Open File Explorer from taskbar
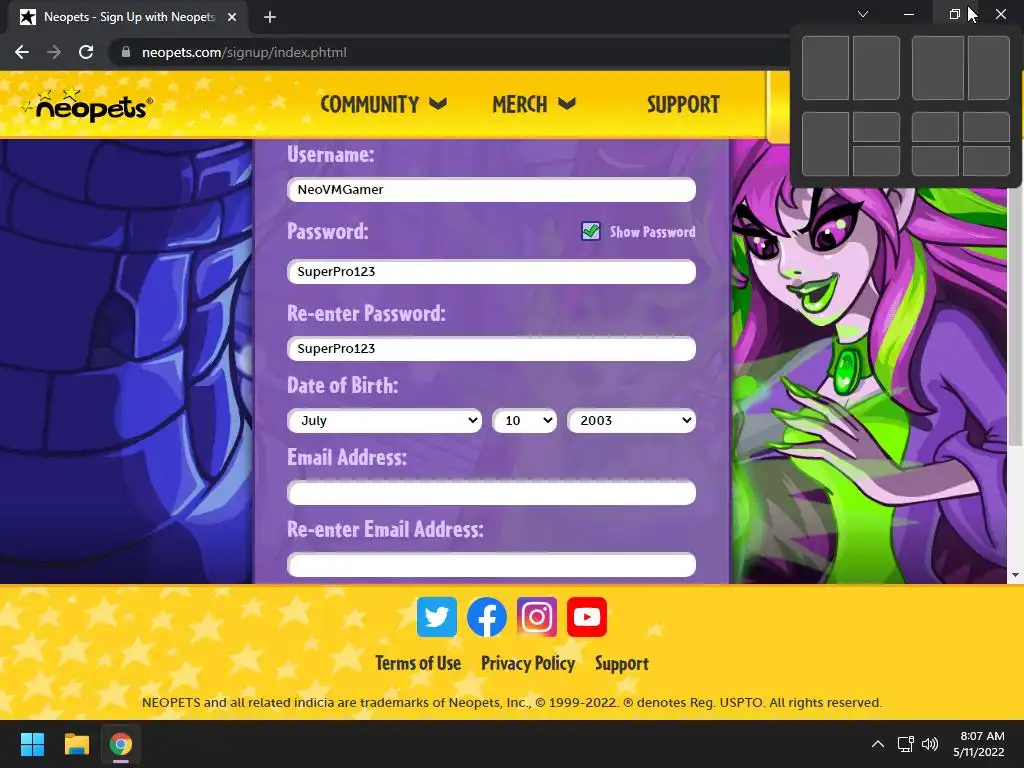 pyautogui.click(x=76, y=744)
